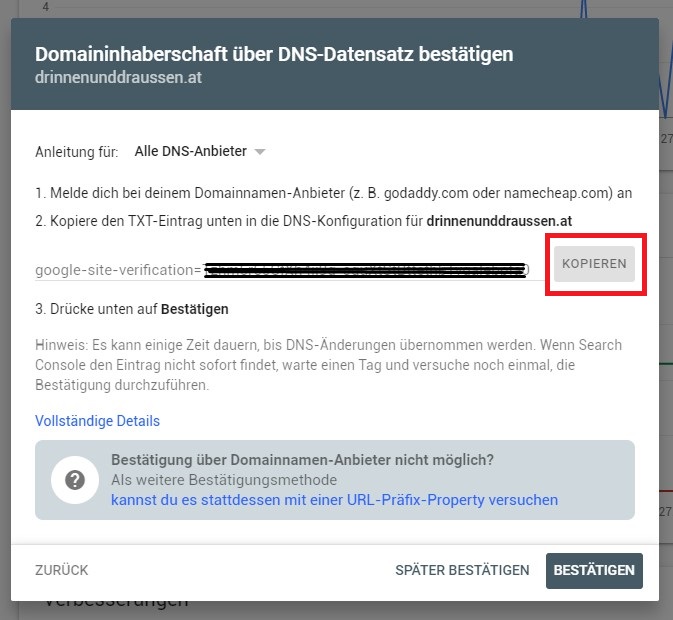Choose SPÄTER BESTÄTIGEN

tap(462, 570)
